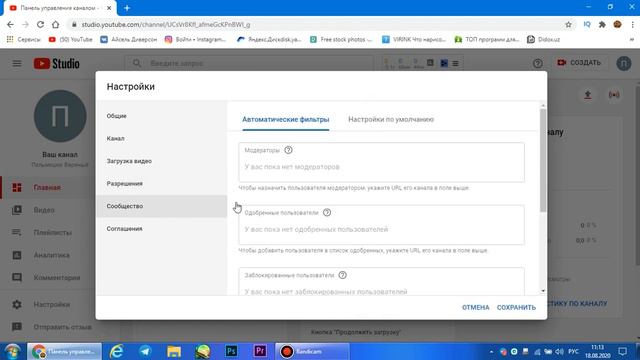Open File Explorer from taskbar
640x360 pixels.
(x=173, y=351)
